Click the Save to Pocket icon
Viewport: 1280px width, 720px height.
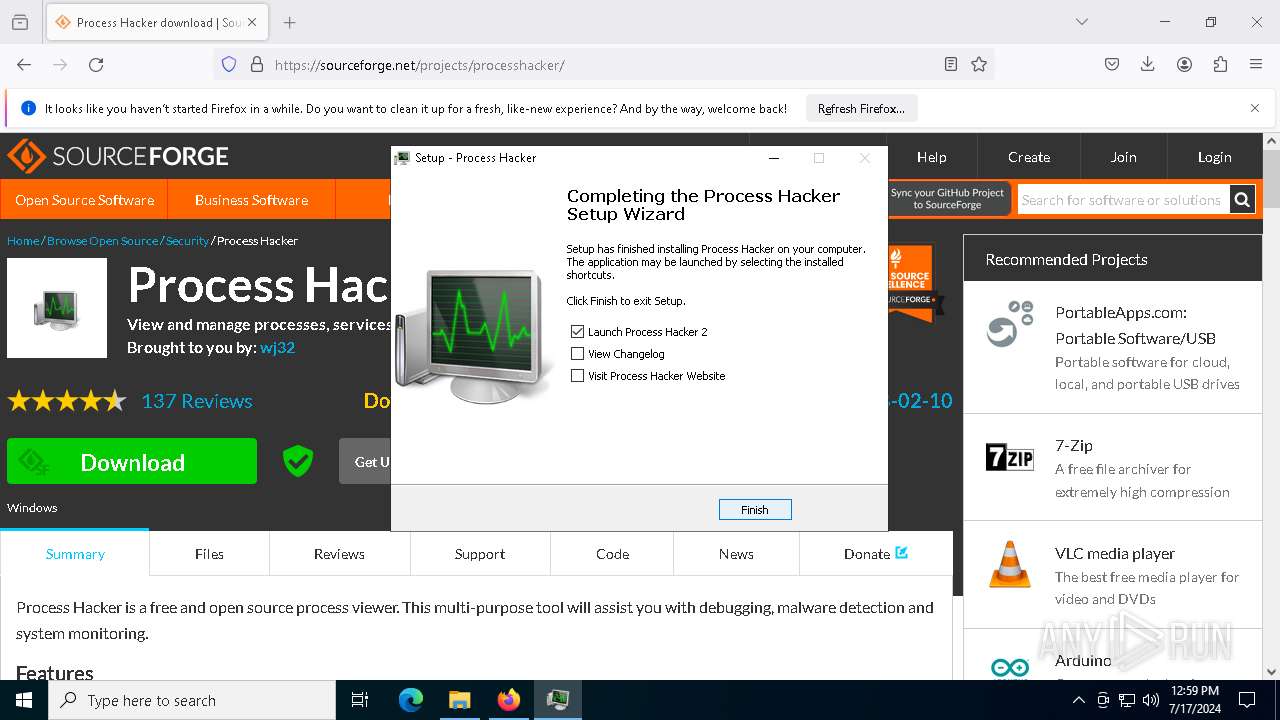pyautogui.click(x=1112, y=64)
